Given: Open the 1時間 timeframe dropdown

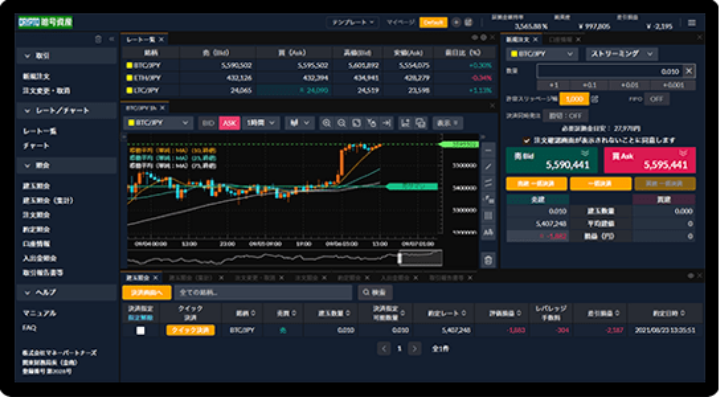Looking at the screenshot, I should pos(261,123).
